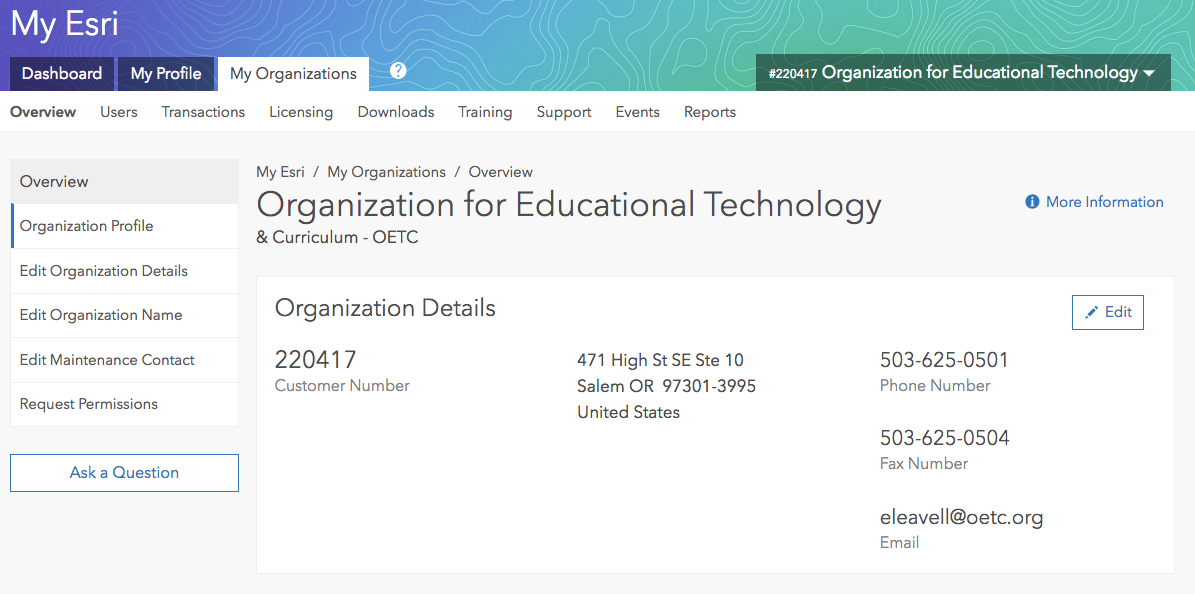This screenshot has height=594, width=1195.
Task: Click the Overview breadcrumb text
Action: coord(501,172)
